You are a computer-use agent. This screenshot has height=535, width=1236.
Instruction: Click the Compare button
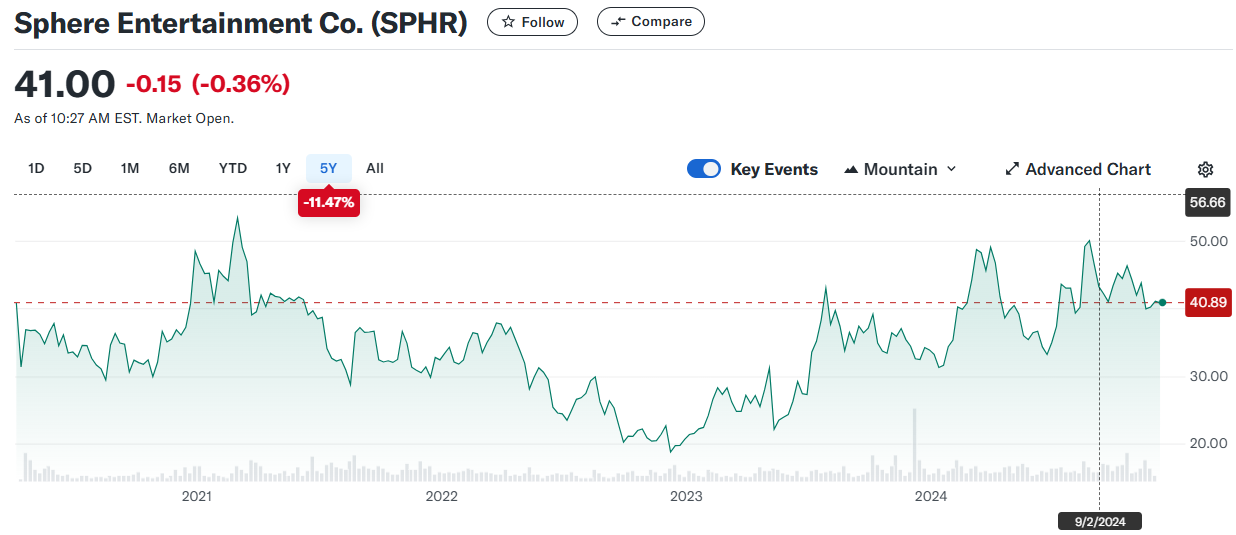[x=651, y=21]
